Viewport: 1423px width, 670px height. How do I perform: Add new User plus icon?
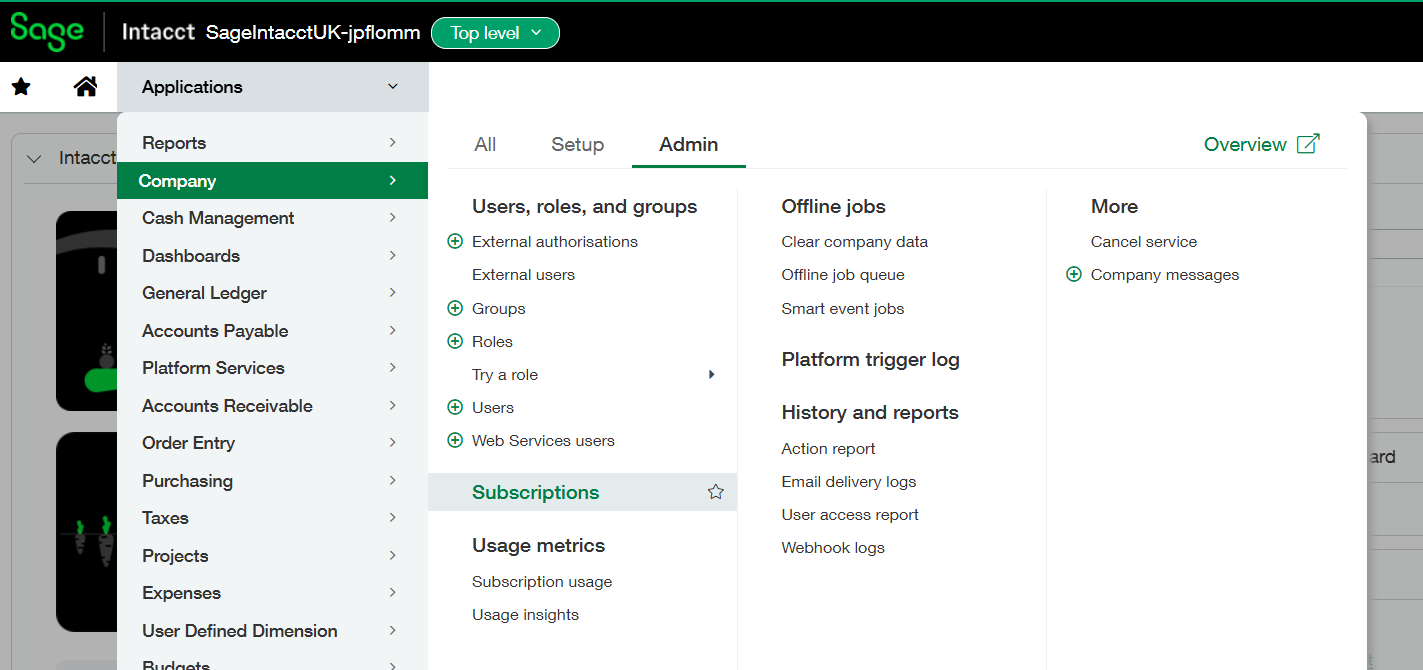[x=455, y=408]
